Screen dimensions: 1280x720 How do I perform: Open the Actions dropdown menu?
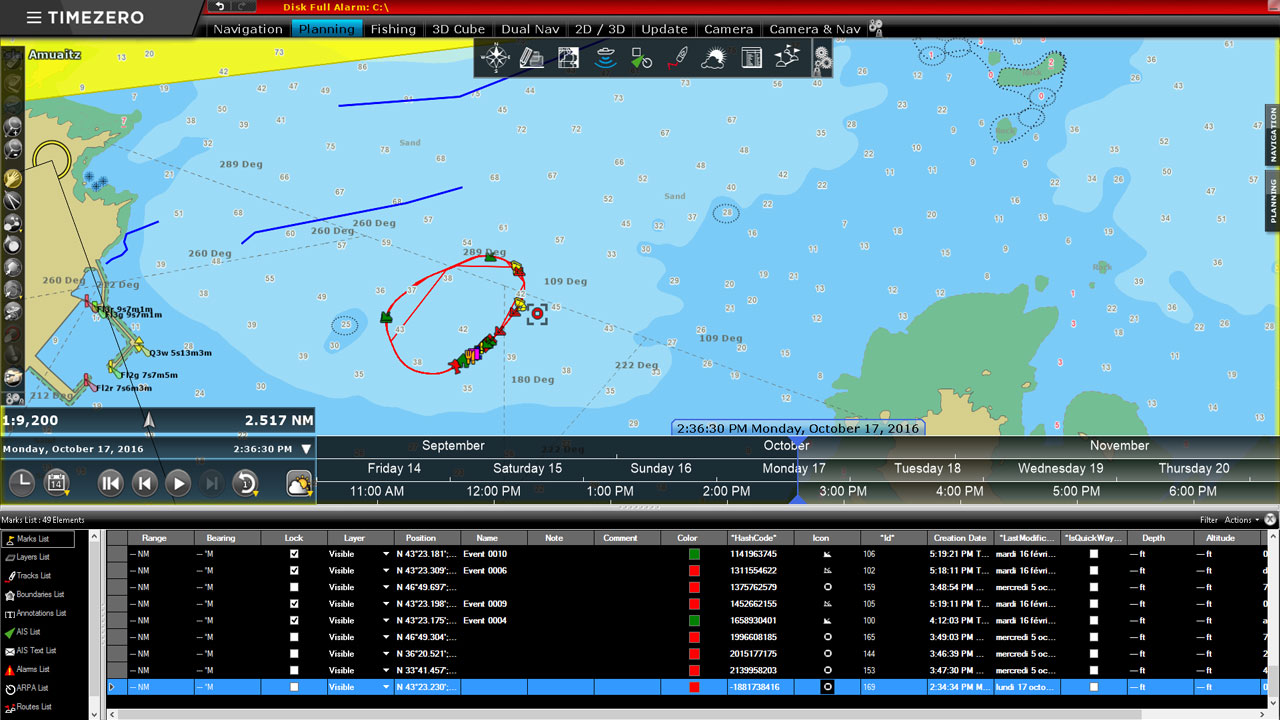click(1243, 520)
